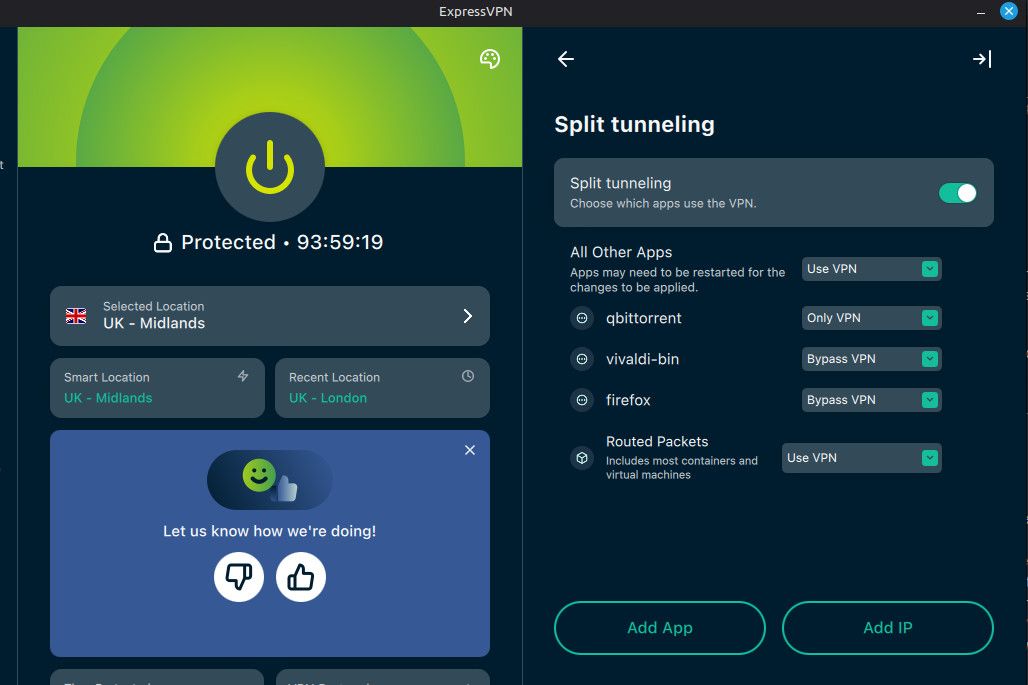Click 'Choose which apps use the VPN.' text

point(663,204)
